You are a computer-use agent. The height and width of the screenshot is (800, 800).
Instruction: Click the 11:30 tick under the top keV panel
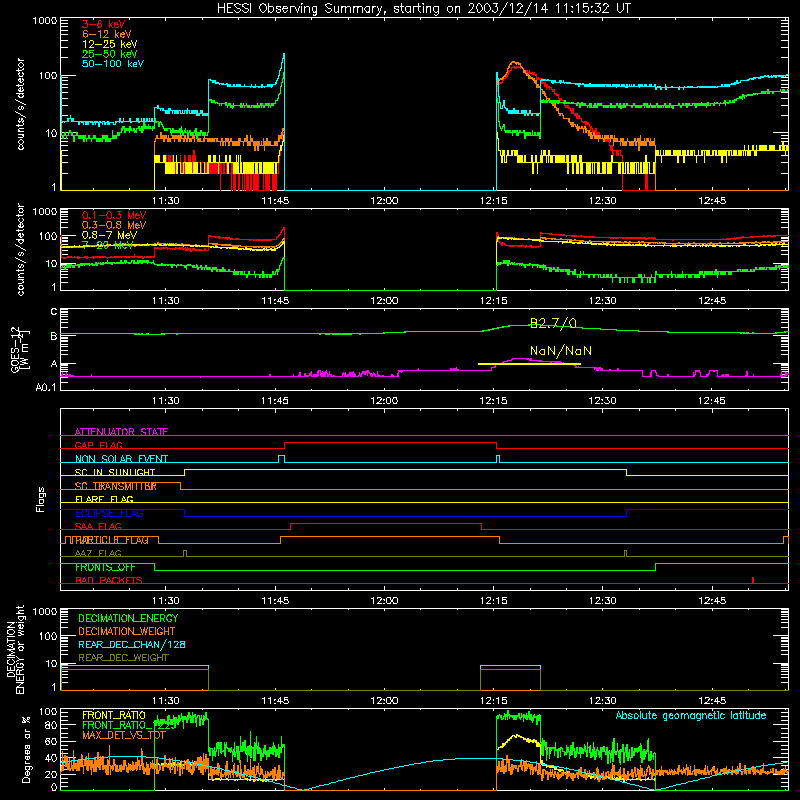click(166, 201)
